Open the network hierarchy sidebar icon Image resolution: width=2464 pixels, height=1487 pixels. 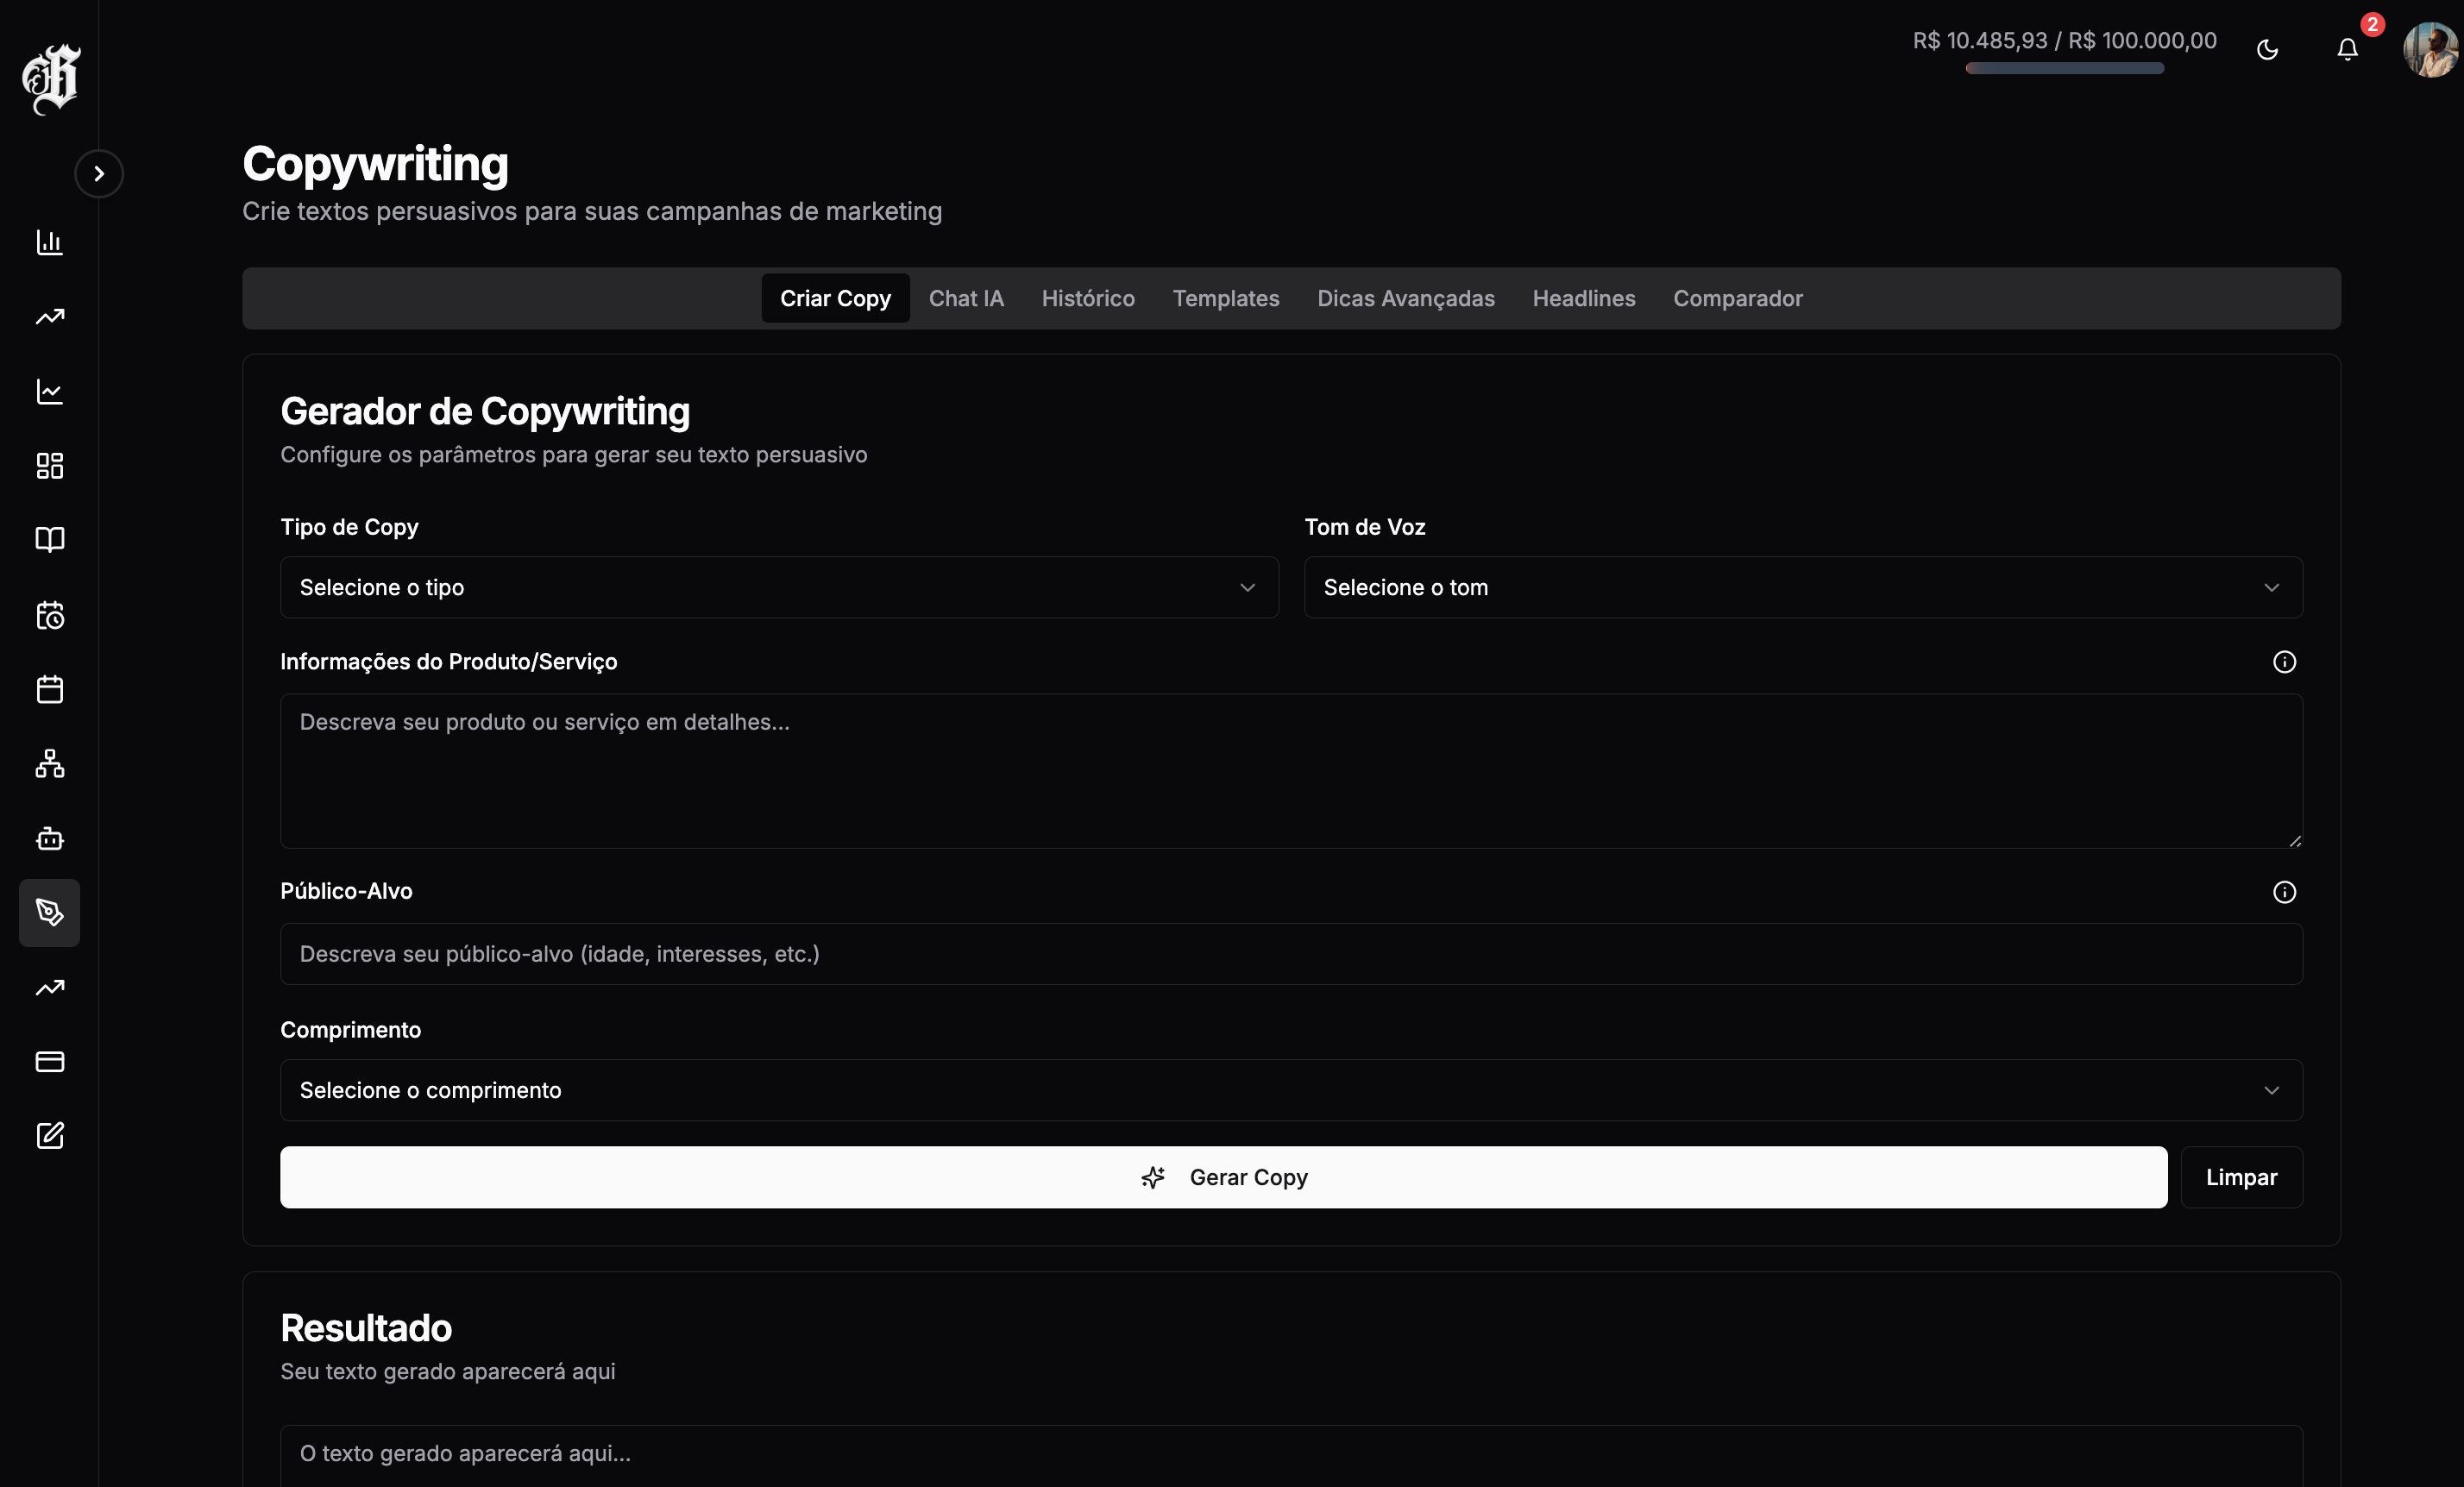coord(49,764)
